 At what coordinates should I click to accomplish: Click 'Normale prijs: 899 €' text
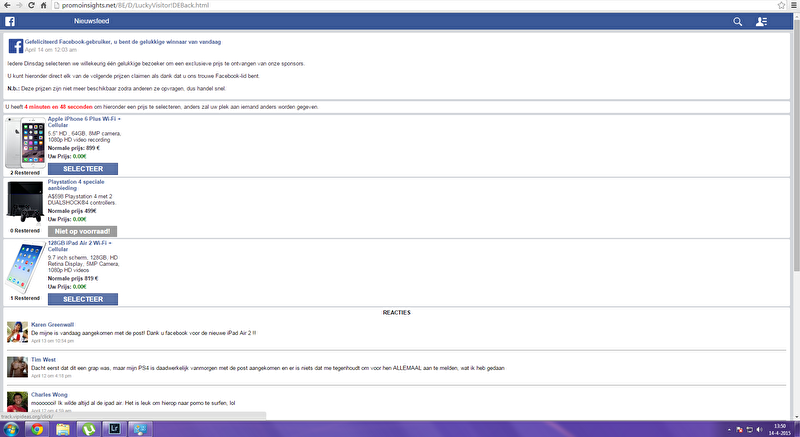(x=73, y=148)
